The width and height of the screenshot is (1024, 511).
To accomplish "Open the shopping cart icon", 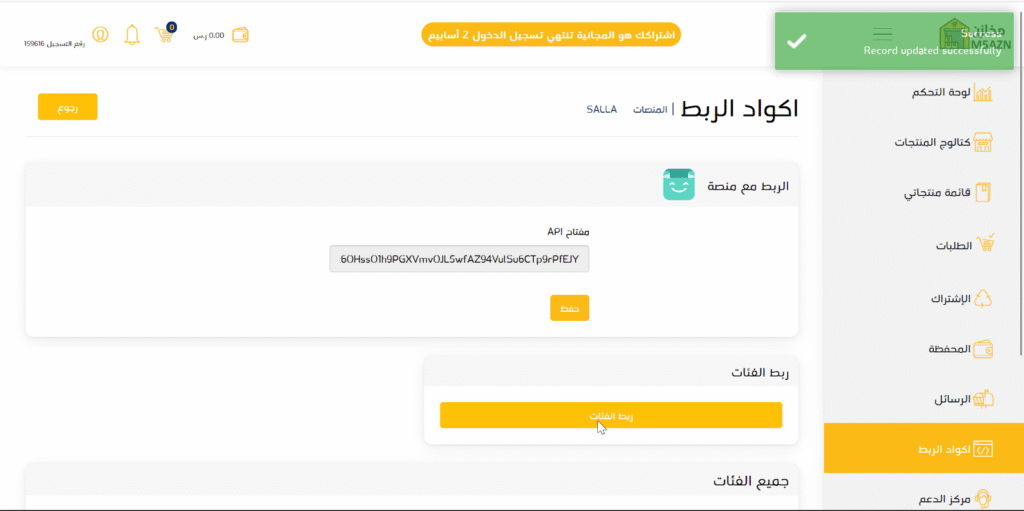I will click(165, 35).
